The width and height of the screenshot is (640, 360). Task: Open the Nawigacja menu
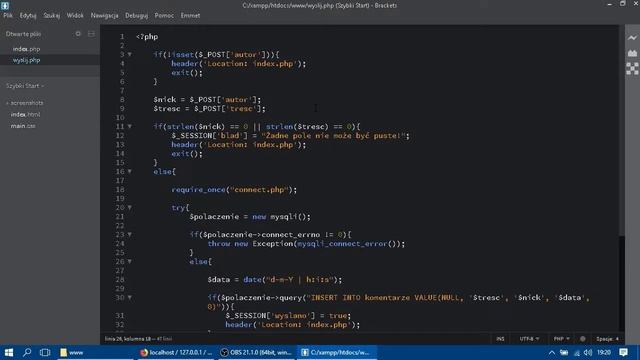(x=104, y=16)
